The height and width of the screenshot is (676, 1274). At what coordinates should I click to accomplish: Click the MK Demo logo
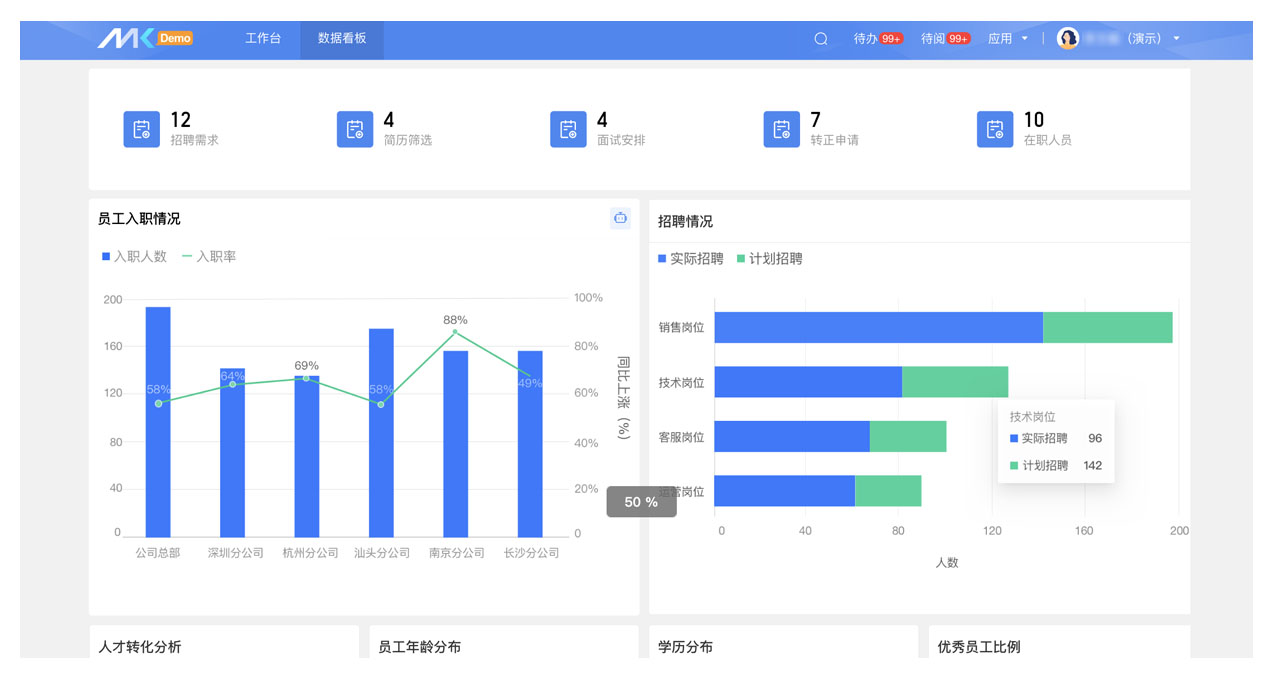point(144,39)
